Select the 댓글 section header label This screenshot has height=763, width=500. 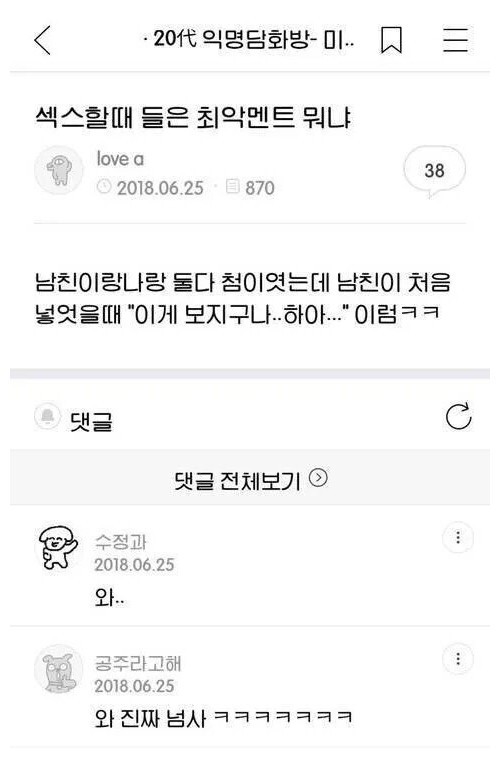(91, 420)
